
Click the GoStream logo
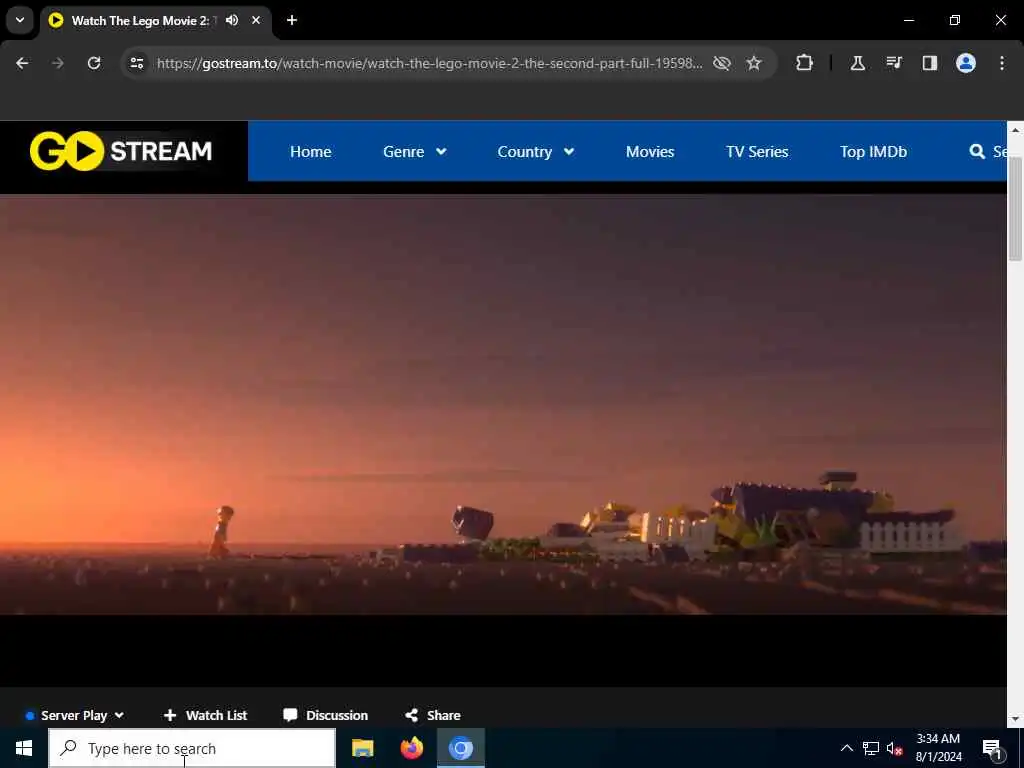click(x=121, y=151)
